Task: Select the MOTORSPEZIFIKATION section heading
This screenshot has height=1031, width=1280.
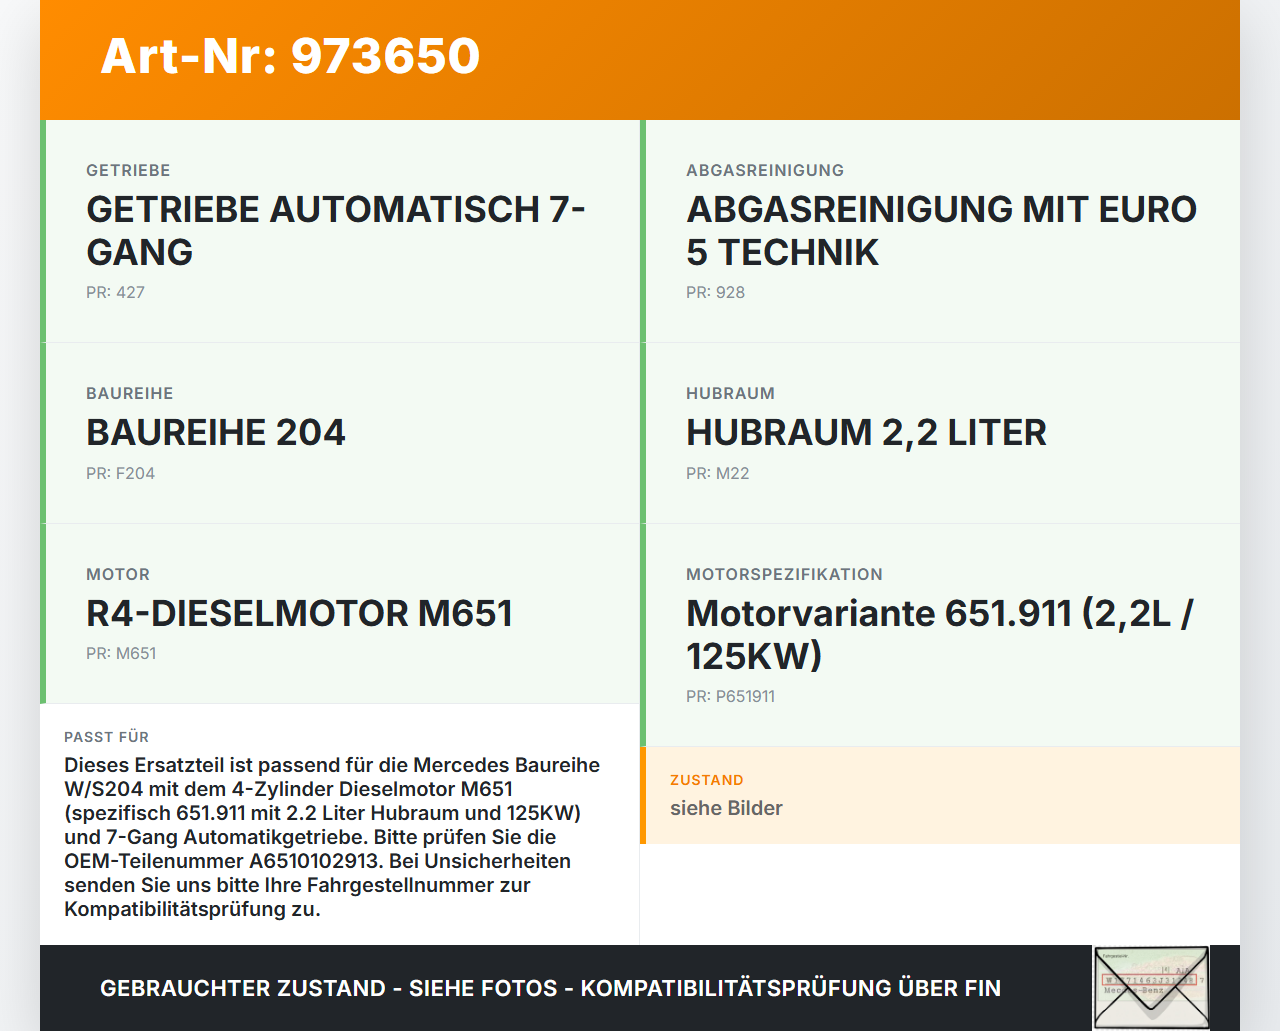Action: (x=784, y=574)
